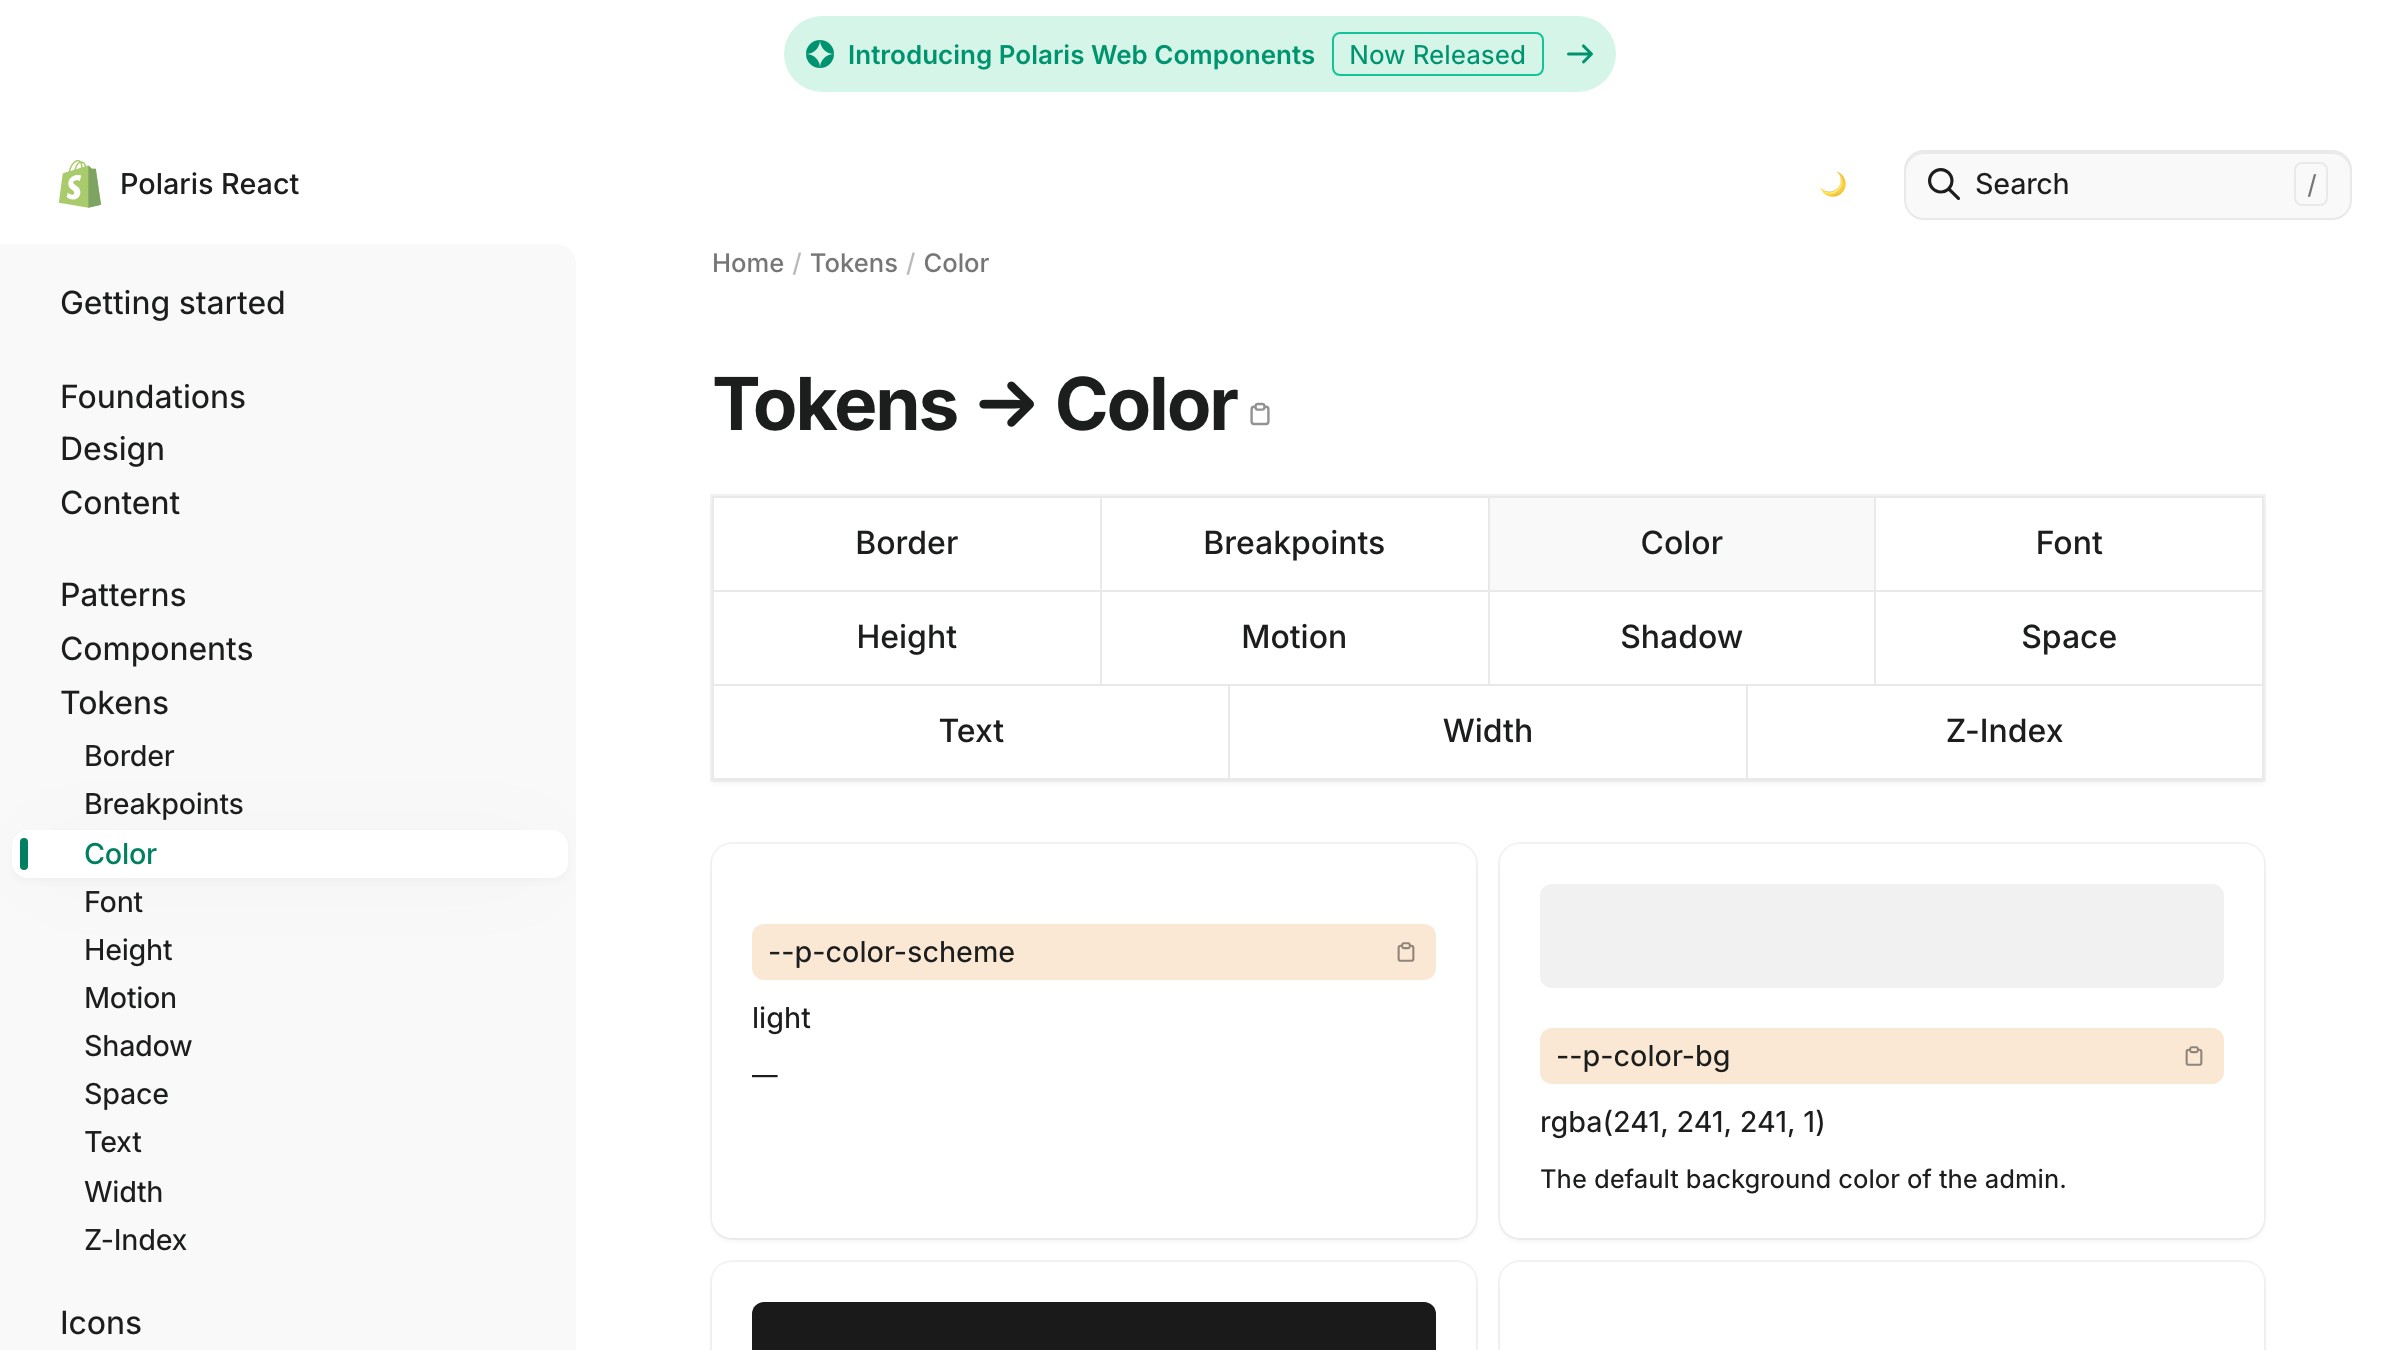Copy the --p-color-scheme token name
The height and width of the screenshot is (1350, 2400).
tap(1406, 952)
